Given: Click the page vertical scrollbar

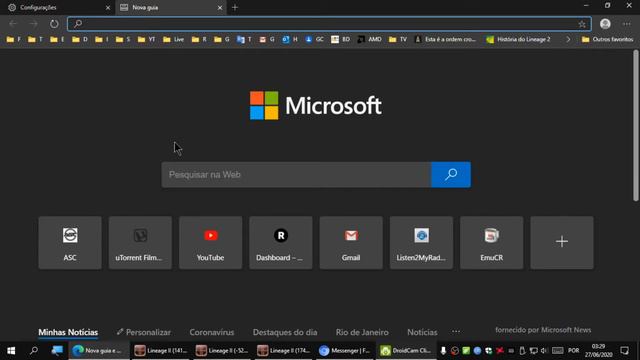Looking at the screenshot, I should pos(636,126).
